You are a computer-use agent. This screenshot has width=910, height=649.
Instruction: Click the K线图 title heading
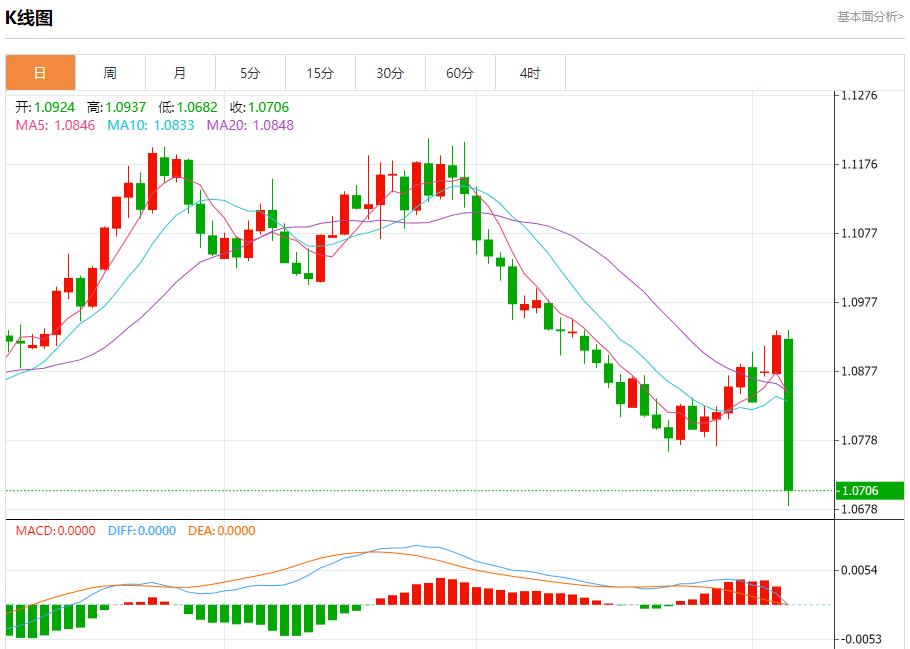click(x=29, y=18)
